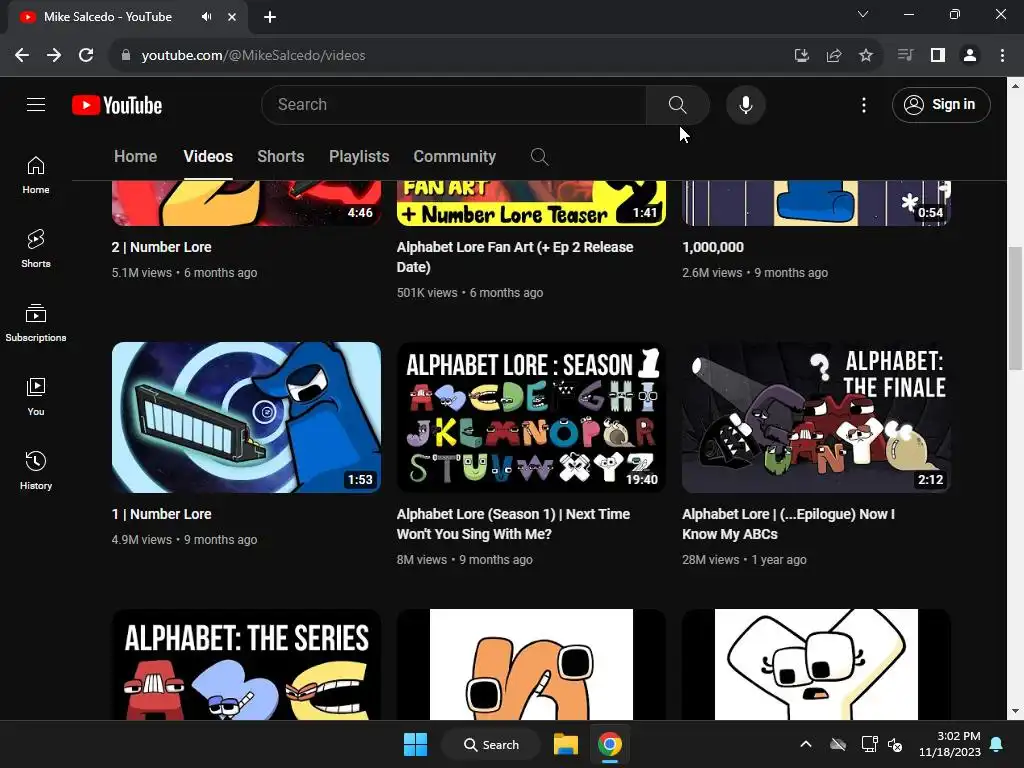Click the Chrome address bar URL
The image size is (1024, 768).
coord(253,56)
